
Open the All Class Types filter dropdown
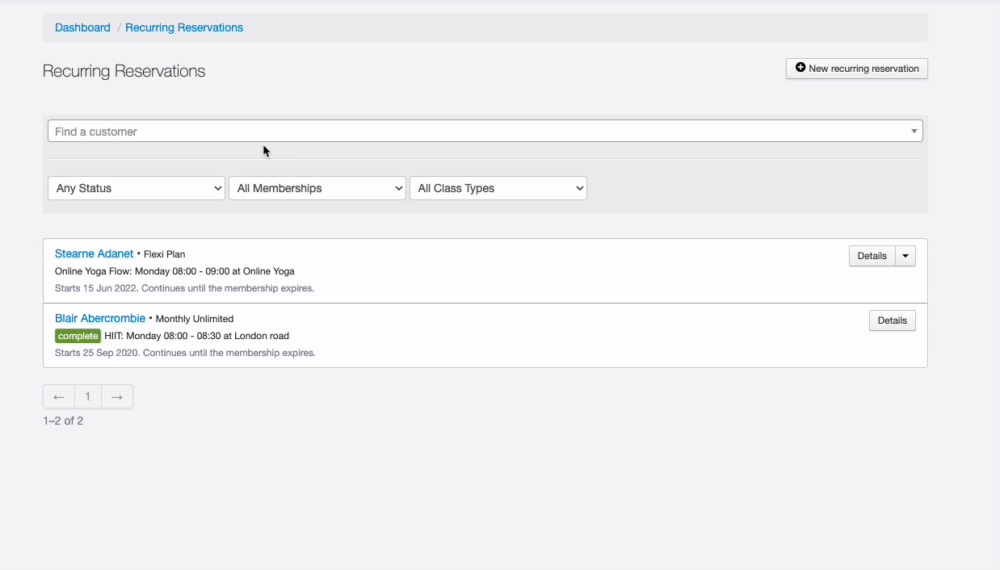click(x=498, y=188)
